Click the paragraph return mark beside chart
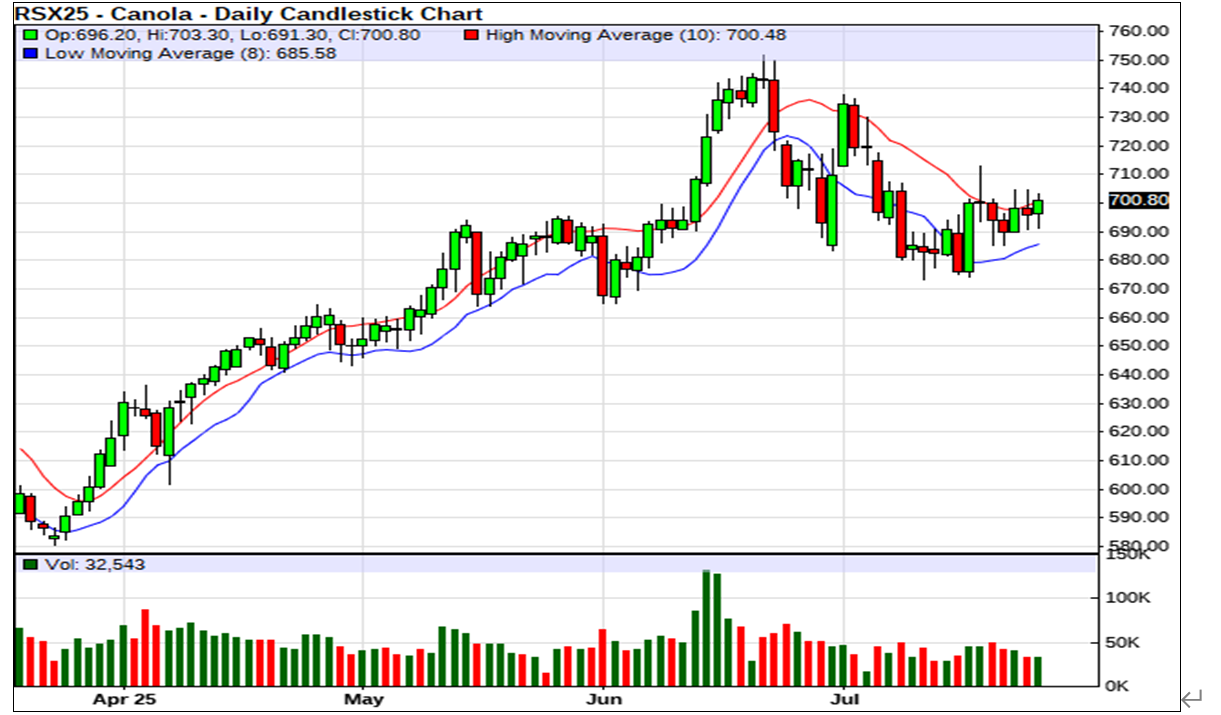1221x715 pixels. 1190,697
